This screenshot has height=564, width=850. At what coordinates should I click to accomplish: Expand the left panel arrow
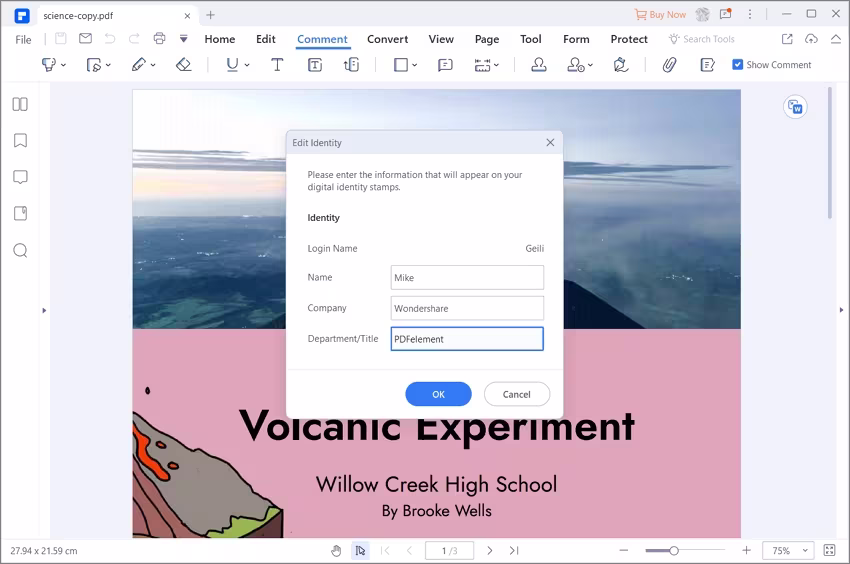click(x=44, y=311)
